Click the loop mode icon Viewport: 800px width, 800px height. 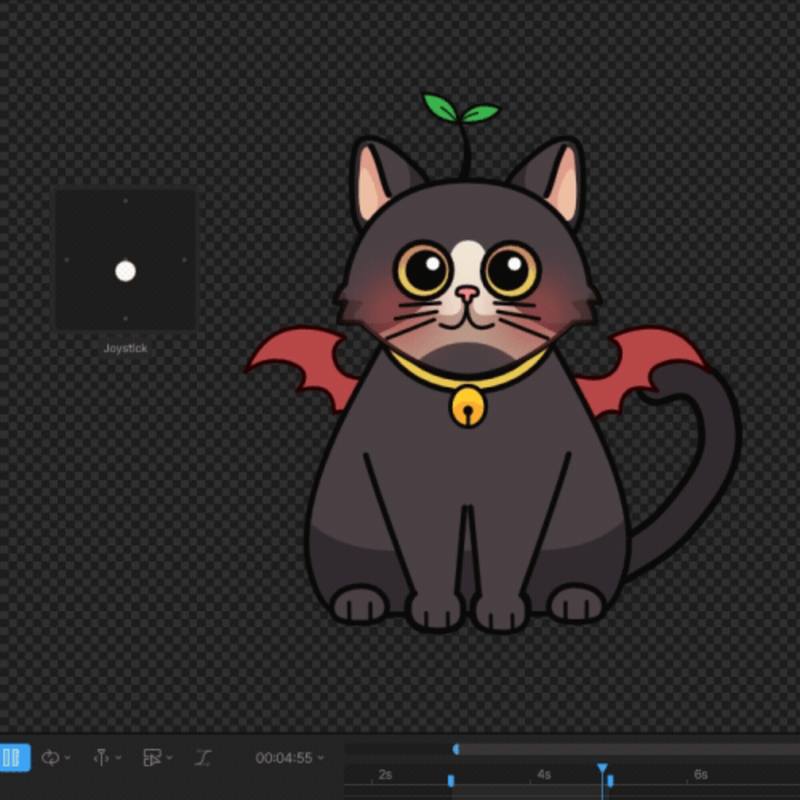coord(50,758)
